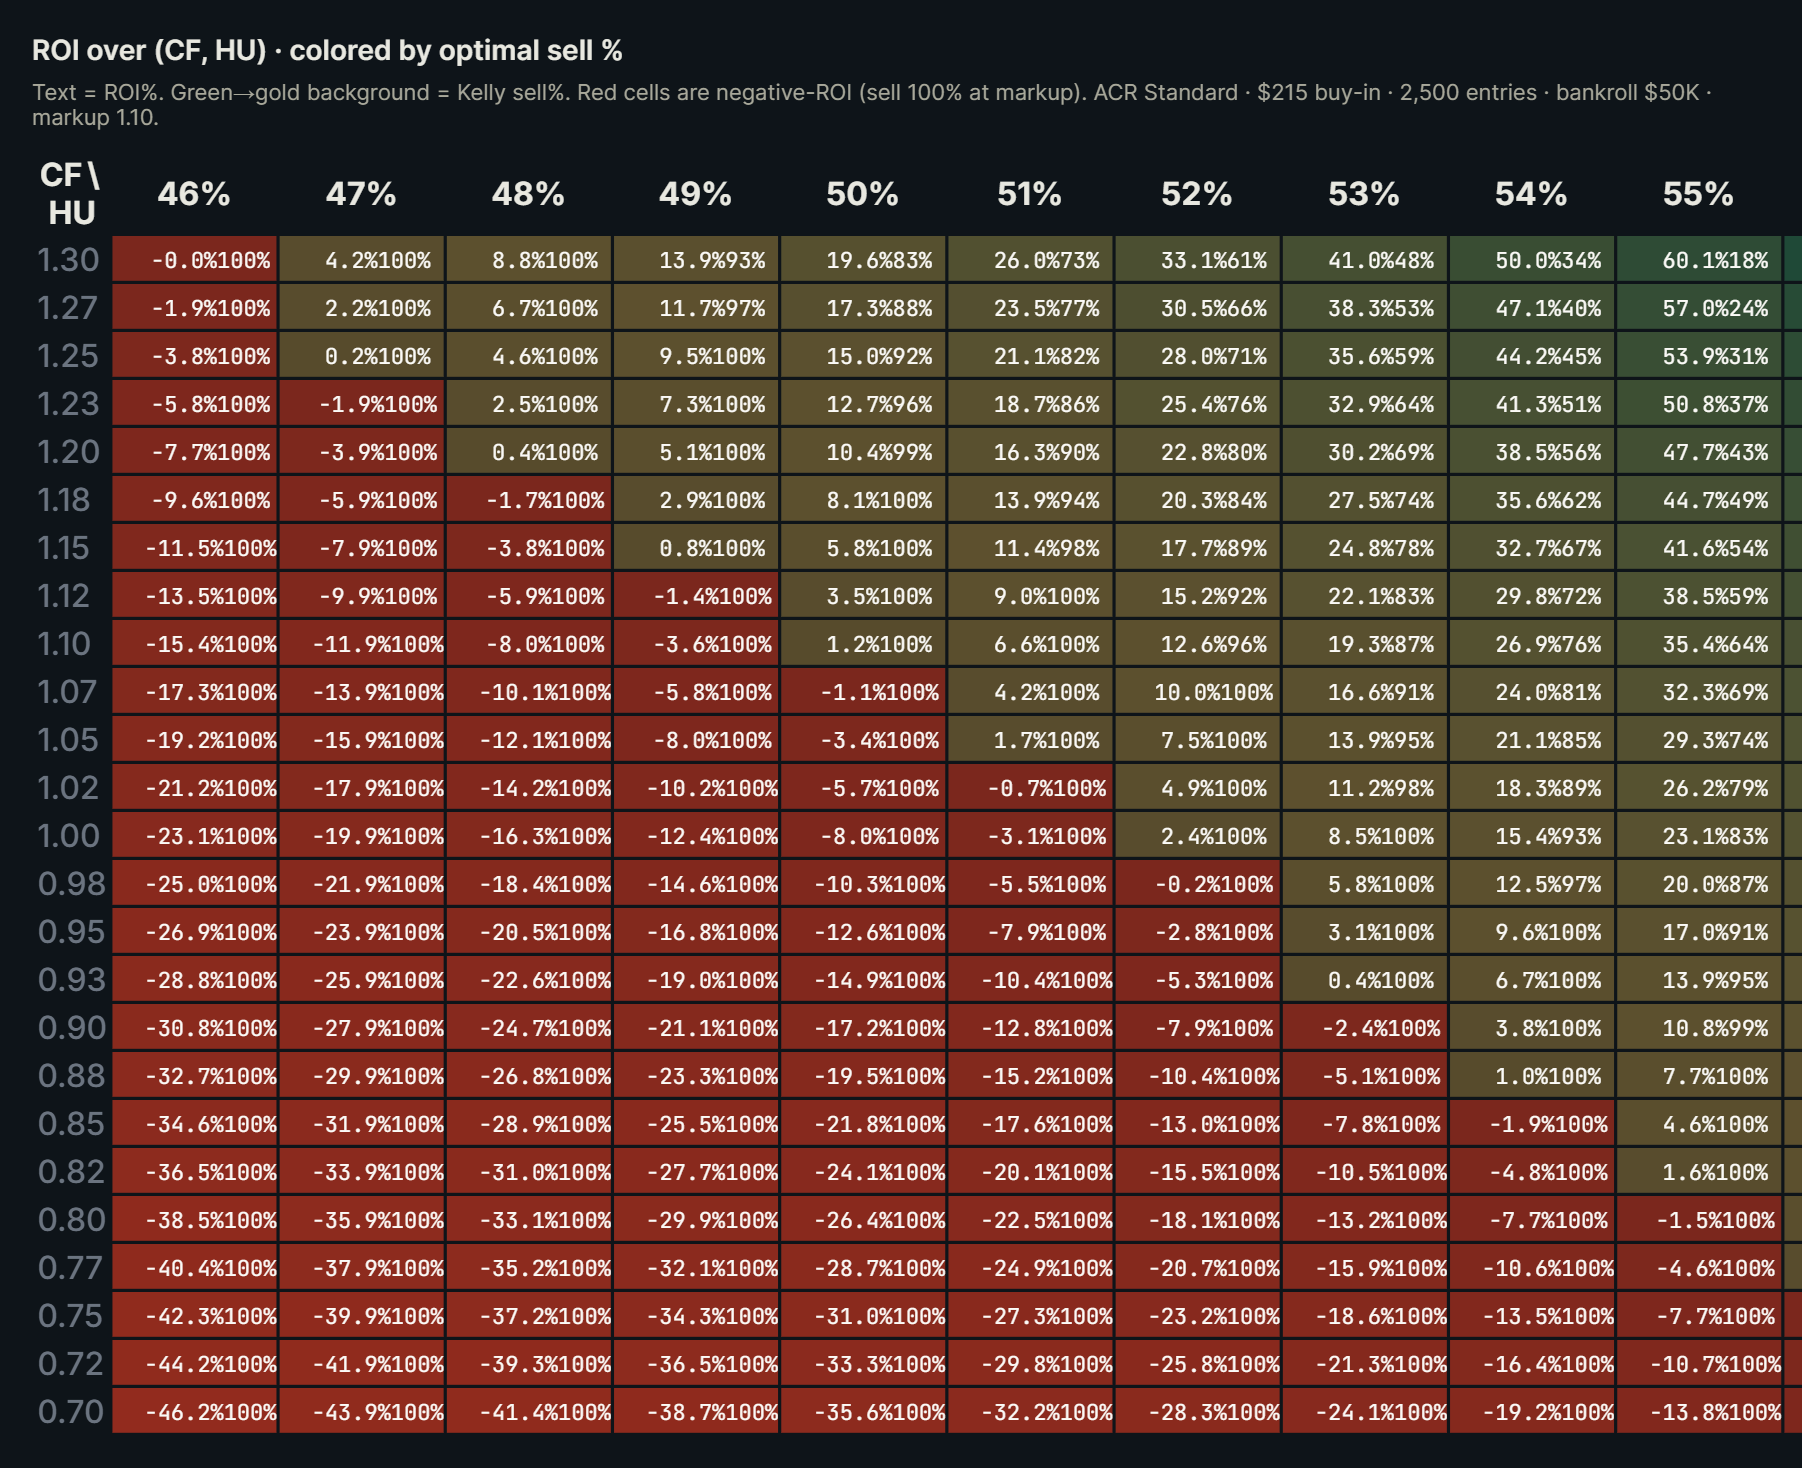Click the red cell showing -46.2%100%
Image resolution: width=1802 pixels, height=1468 pixels.
coord(194,1412)
